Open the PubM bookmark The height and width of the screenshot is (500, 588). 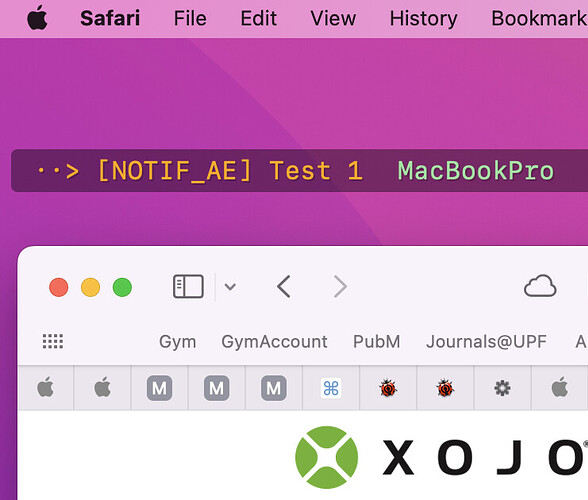coord(376,341)
